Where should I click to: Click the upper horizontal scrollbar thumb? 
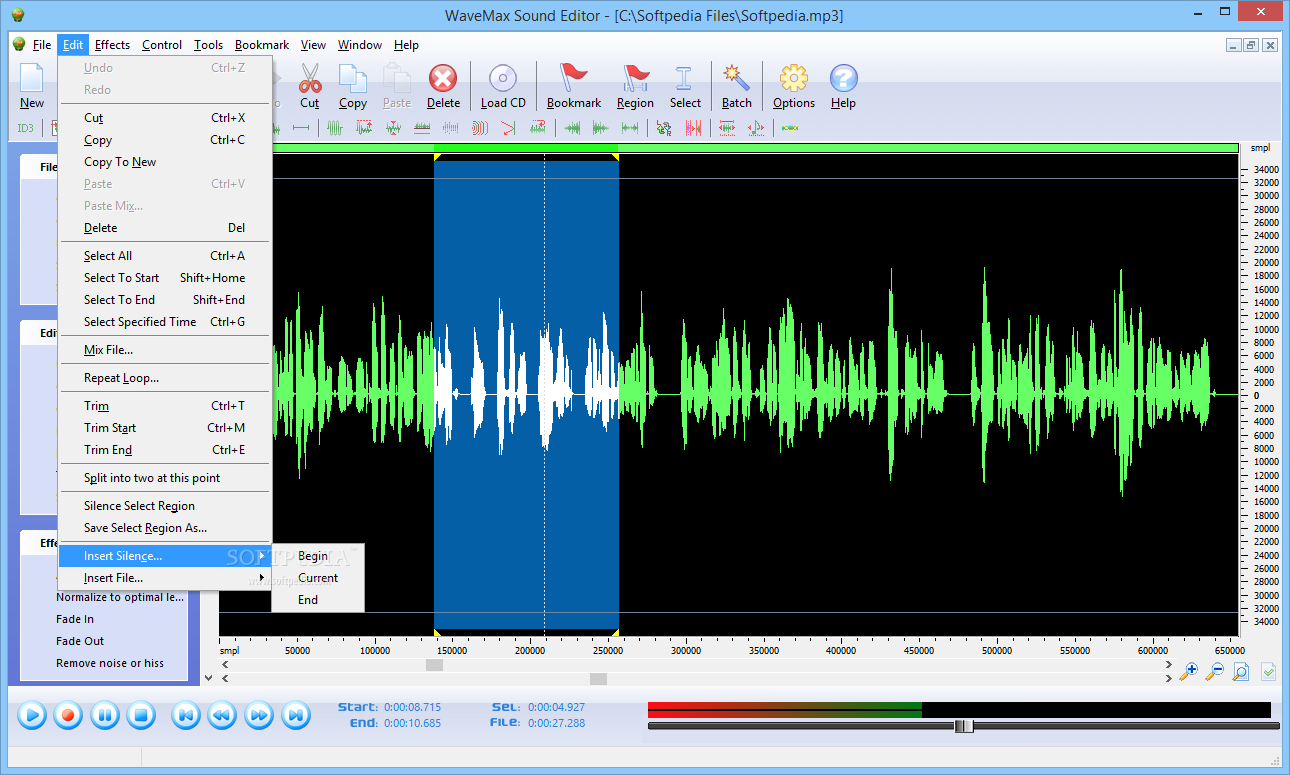coord(434,664)
